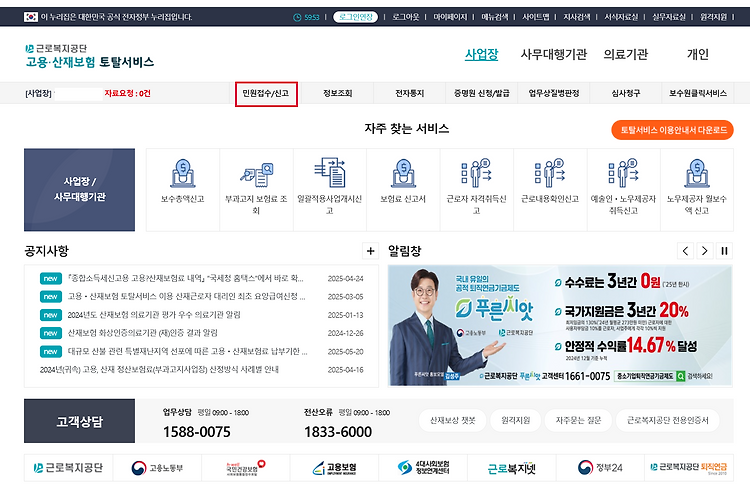Select the 사무대행기관 top tab
The image size is (750, 488).
pyautogui.click(x=554, y=55)
